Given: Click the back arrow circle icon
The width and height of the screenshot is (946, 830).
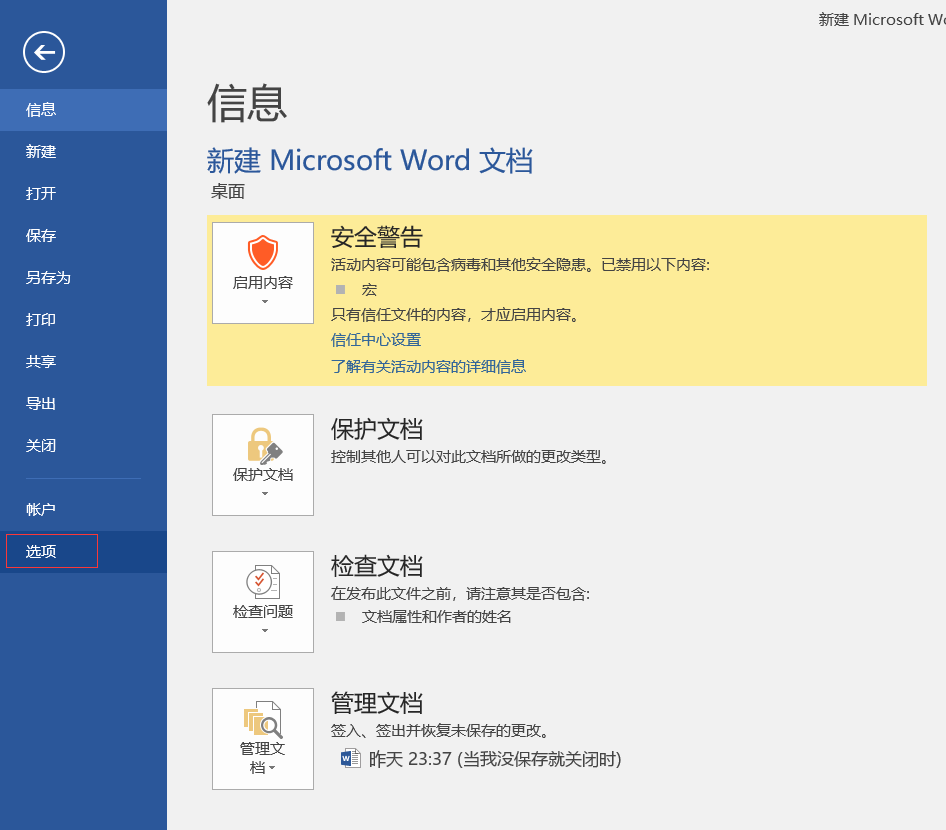Looking at the screenshot, I should tap(44, 52).
